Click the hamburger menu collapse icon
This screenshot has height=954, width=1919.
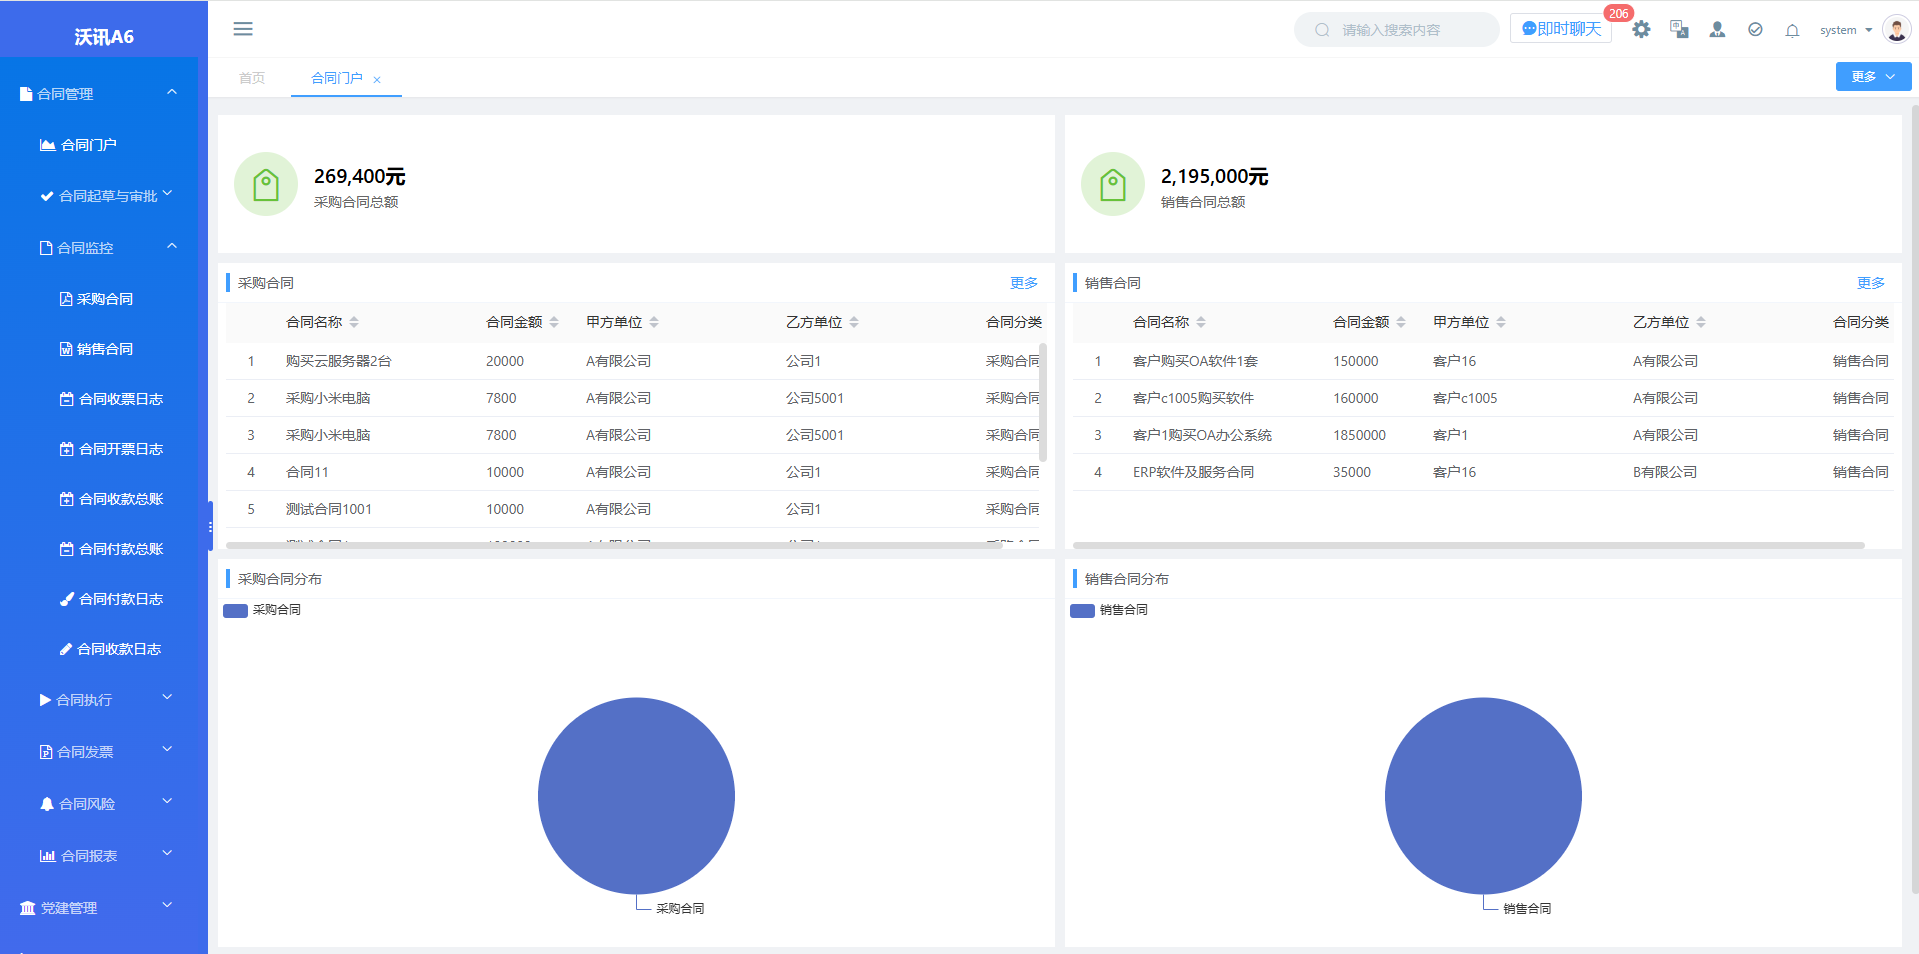pos(243,29)
